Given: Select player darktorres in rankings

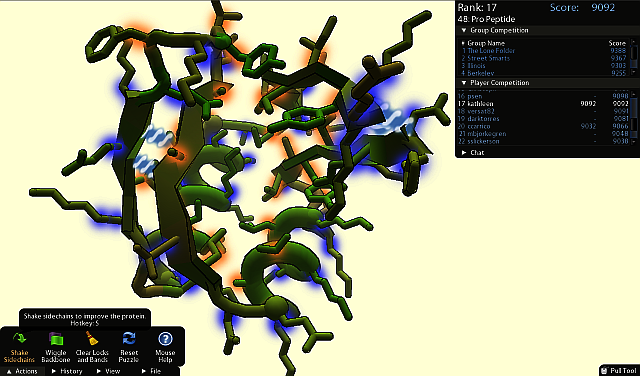Looking at the screenshot, I should [483, 119].
